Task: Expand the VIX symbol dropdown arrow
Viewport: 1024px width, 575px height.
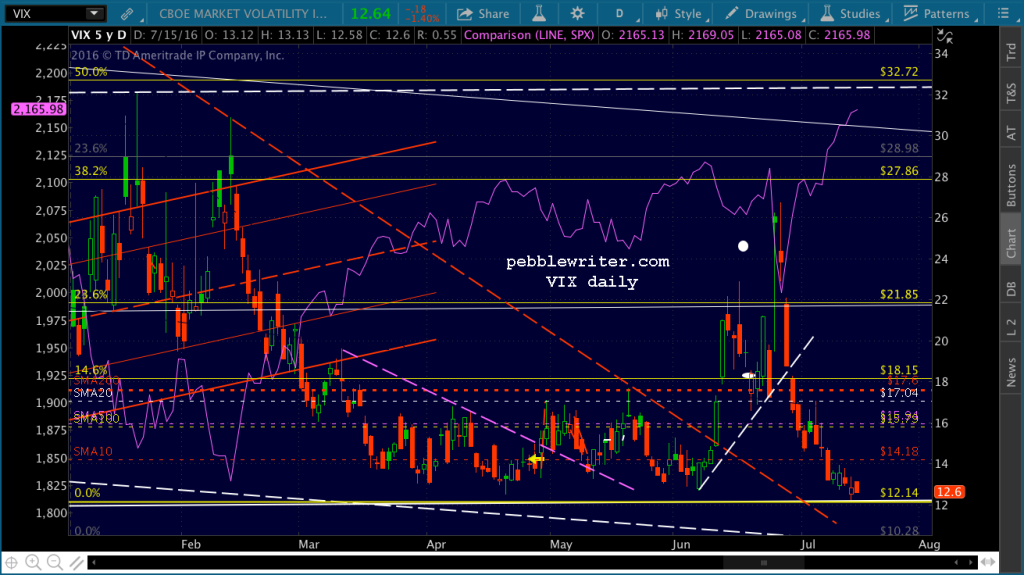Action: [x=94, y=13]
